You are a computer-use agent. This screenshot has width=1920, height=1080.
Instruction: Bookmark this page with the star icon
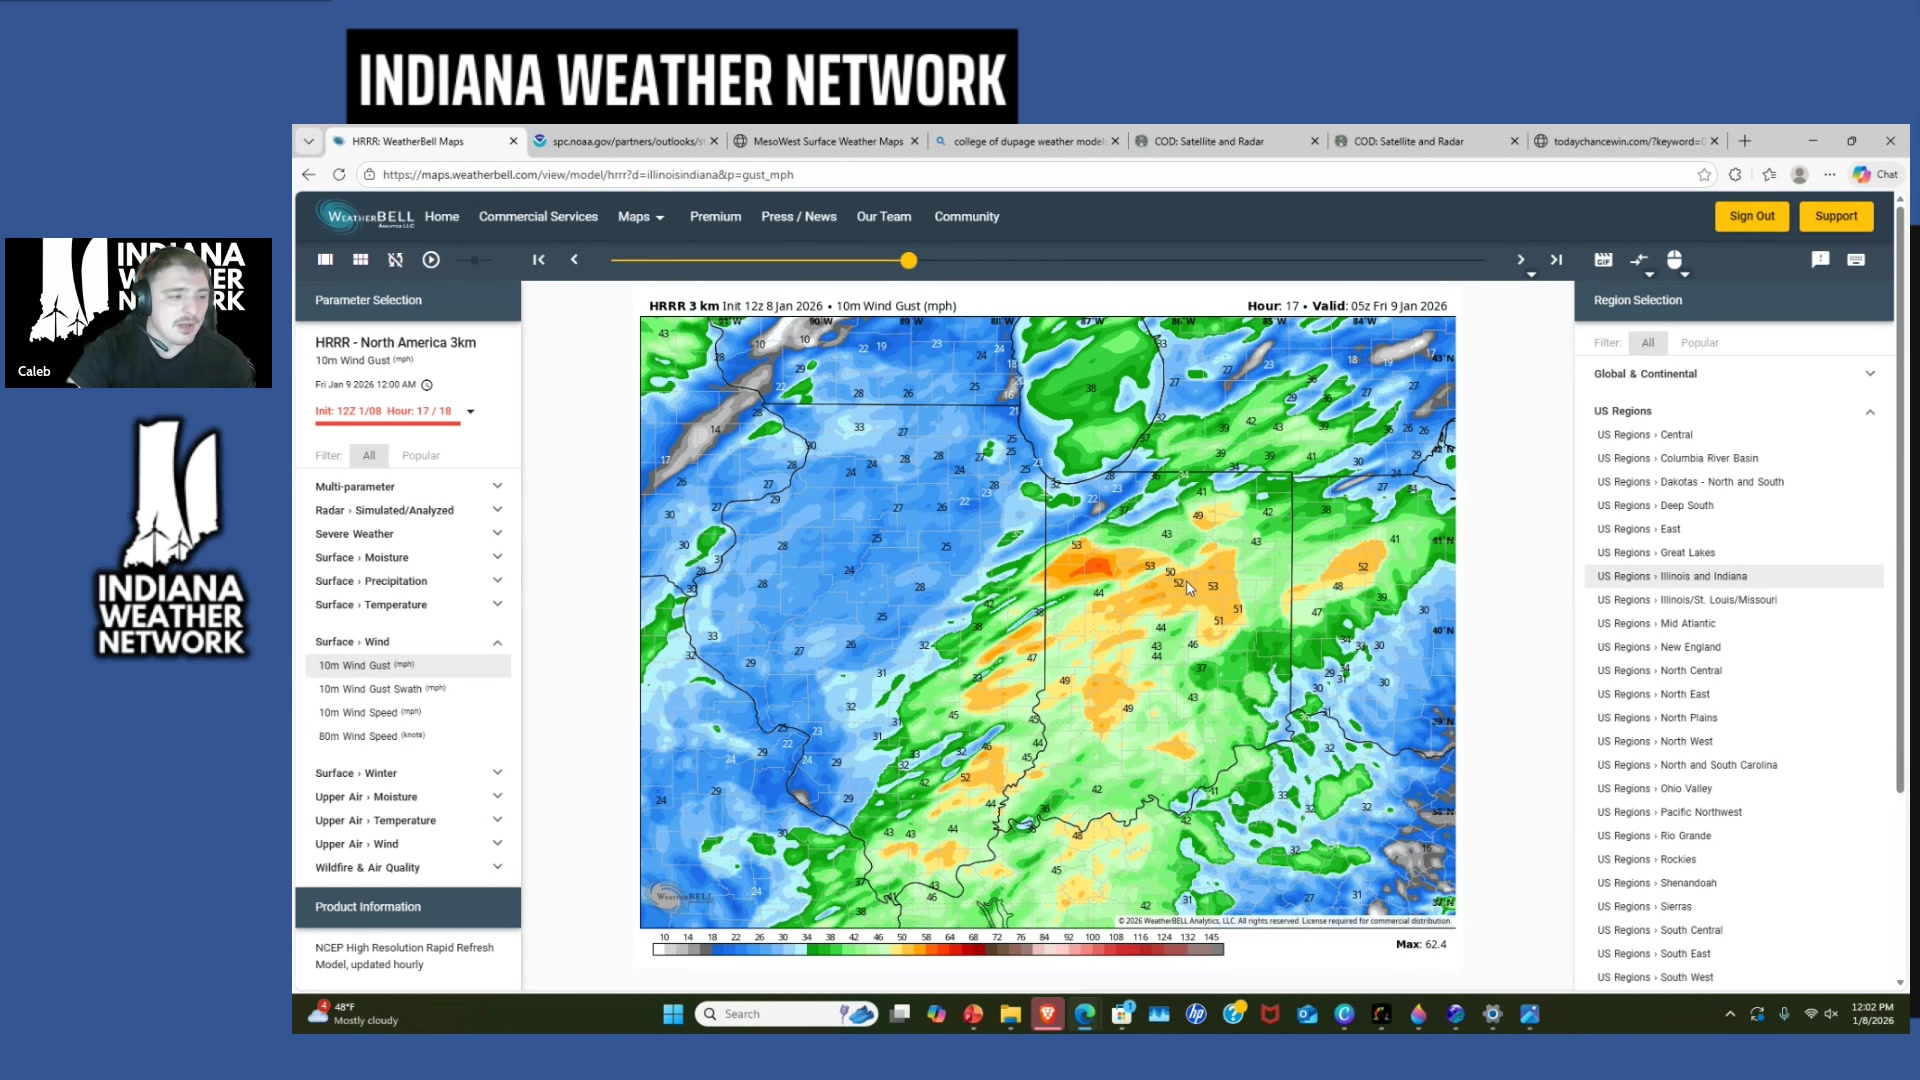pyautogui.click(x=1704, y=174)
